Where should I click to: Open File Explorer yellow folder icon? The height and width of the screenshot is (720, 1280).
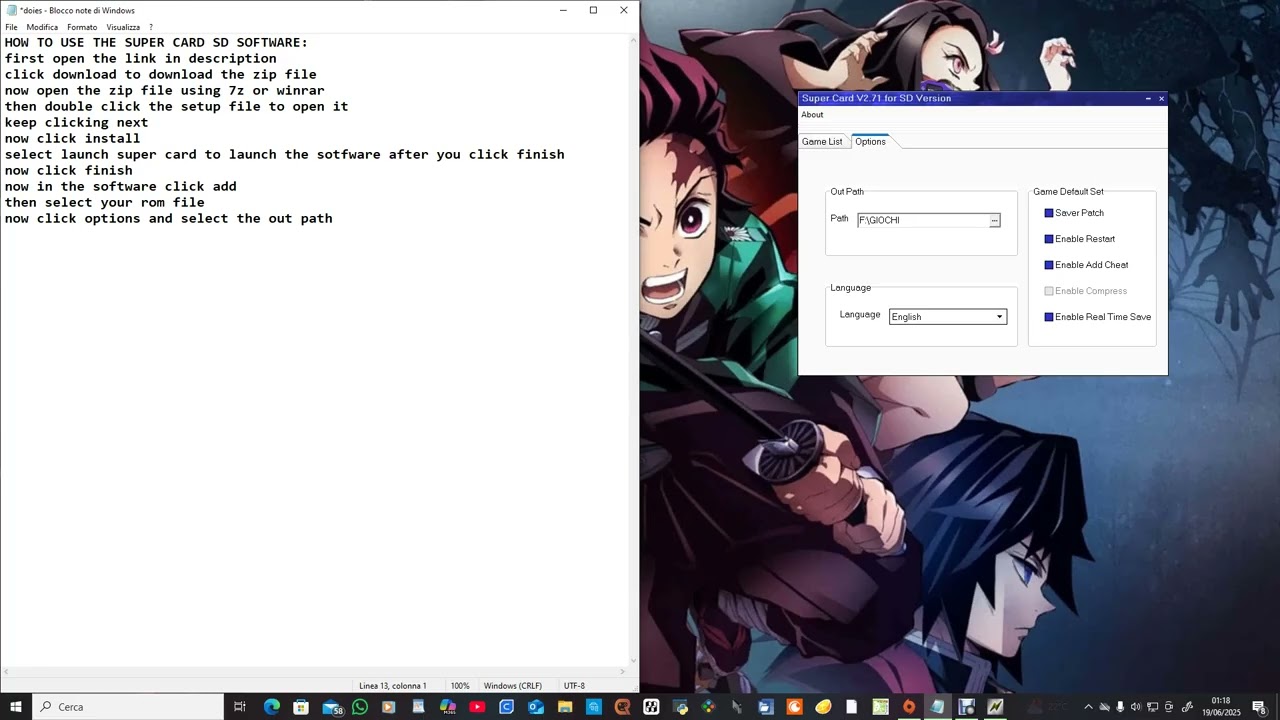tap(565, 707)
